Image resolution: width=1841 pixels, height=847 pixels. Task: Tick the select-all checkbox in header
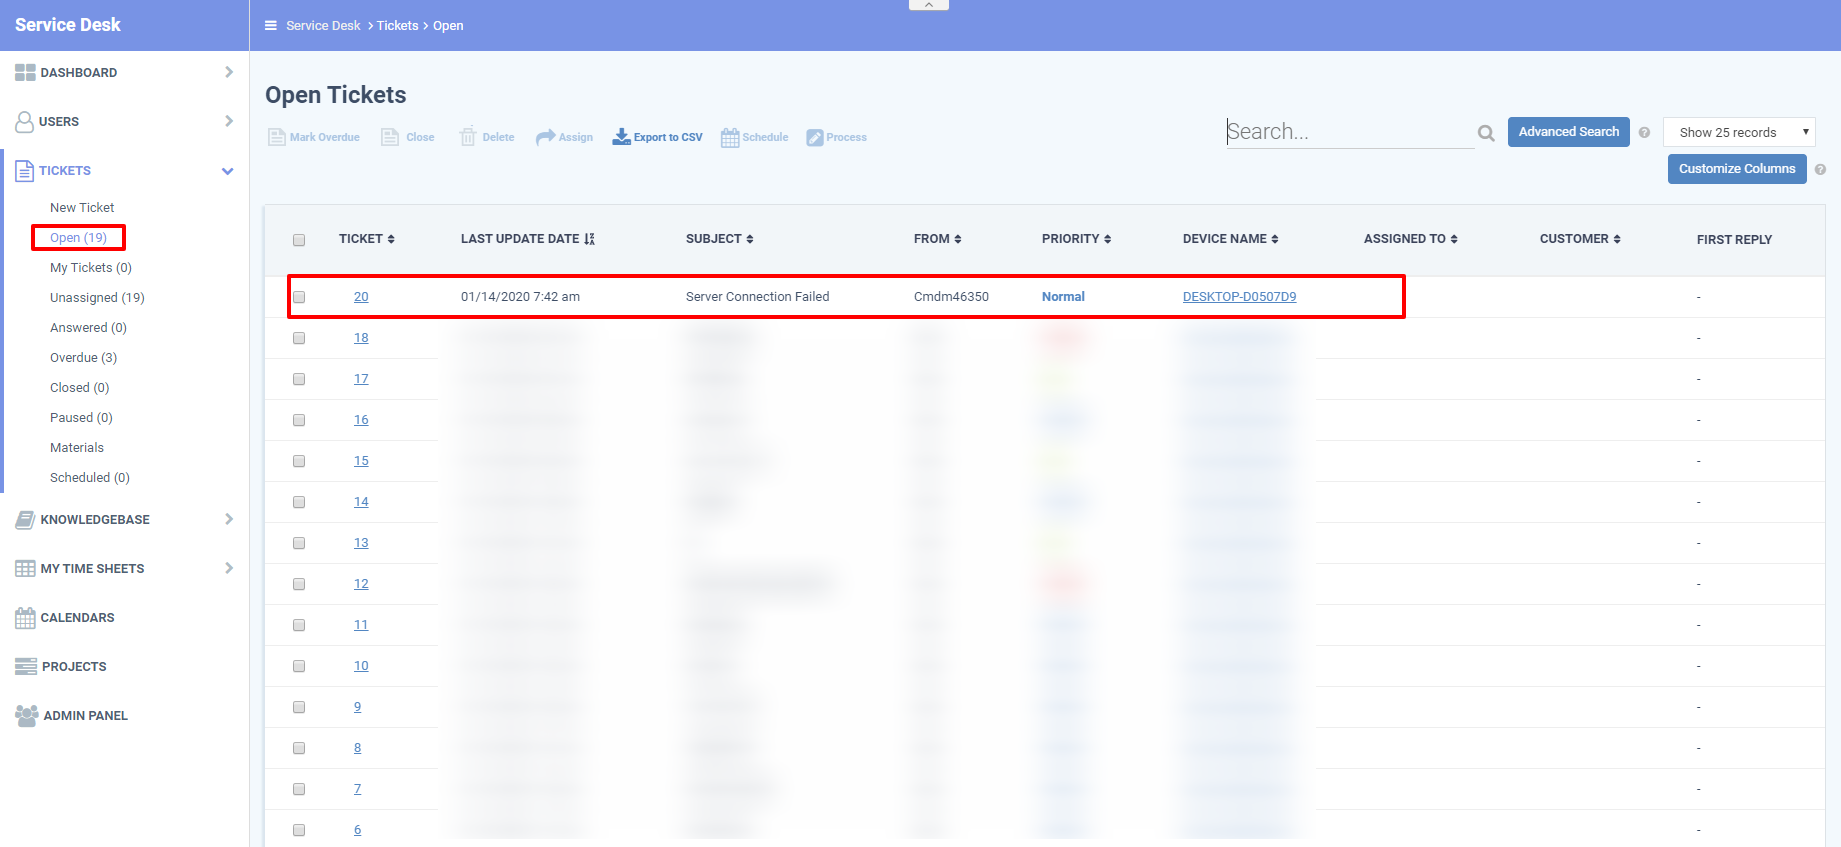click(x=299, y=240)
